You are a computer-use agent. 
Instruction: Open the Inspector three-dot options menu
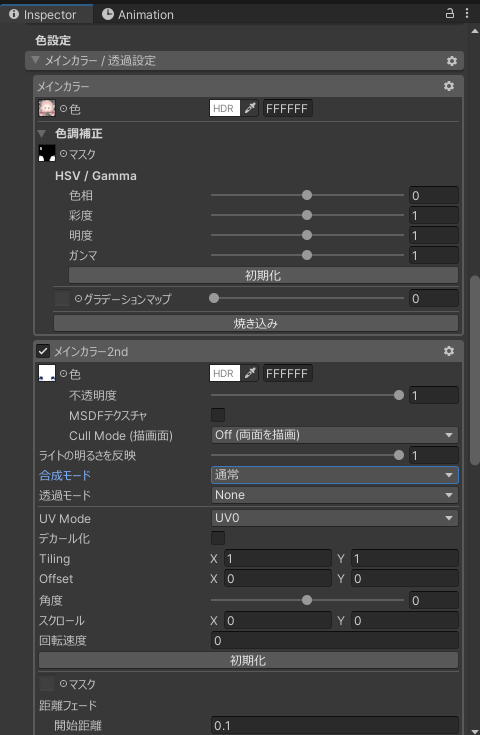(467, 13)
